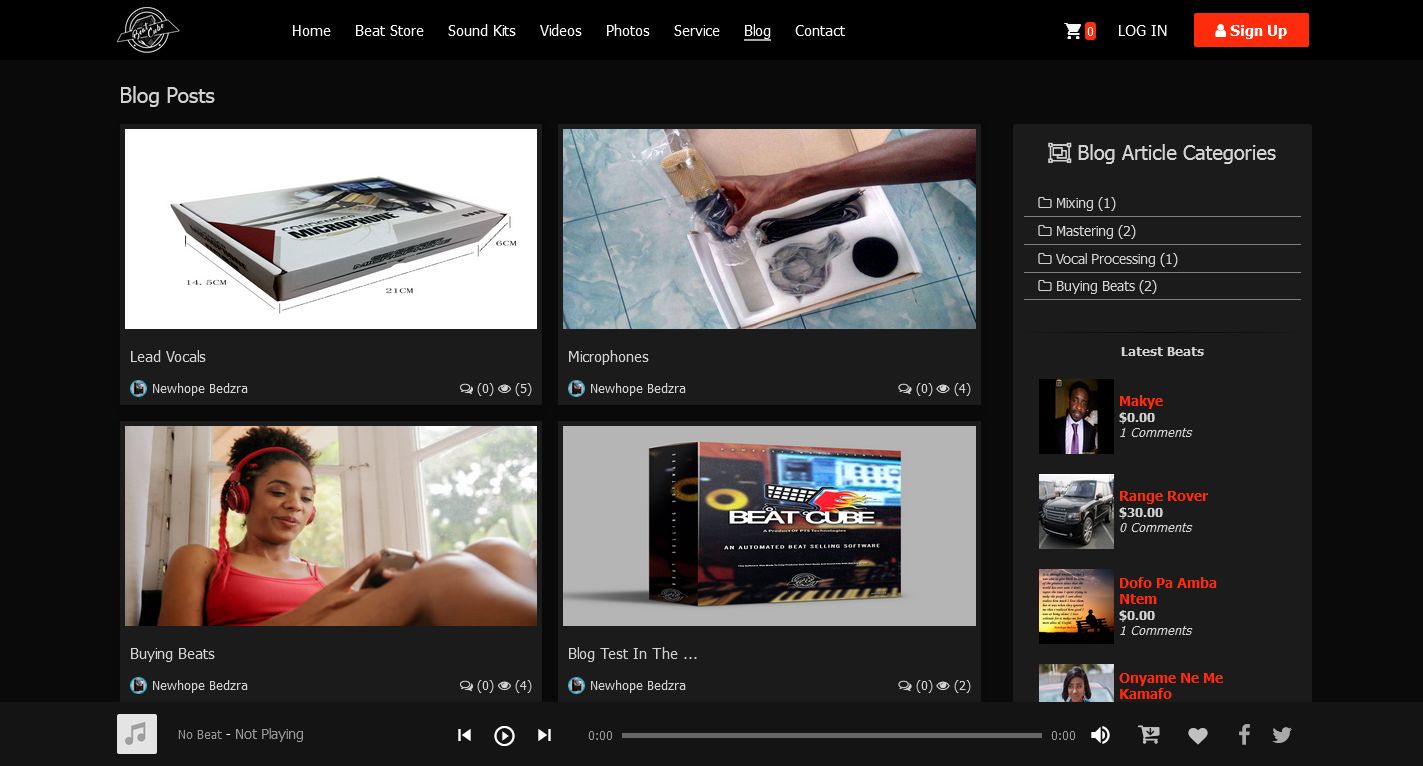The width and height of the screenshot is (1423, 766).
Task: Add current beat to cart from player
Action: [1149, 735]
